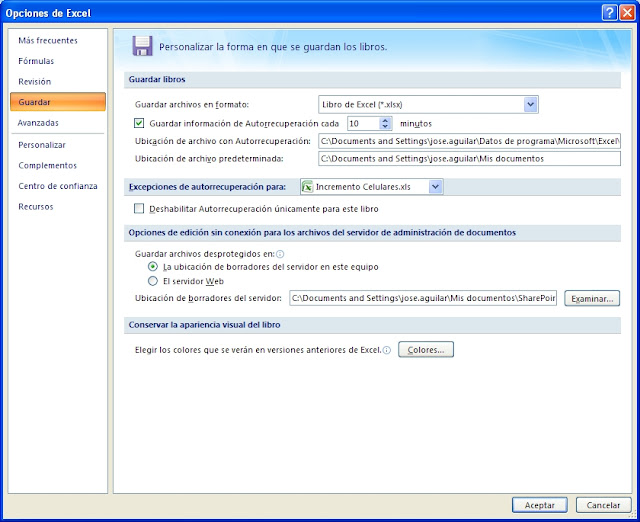
Task: Close the Opciones de Excel dialog
Action: coord(627,13)
